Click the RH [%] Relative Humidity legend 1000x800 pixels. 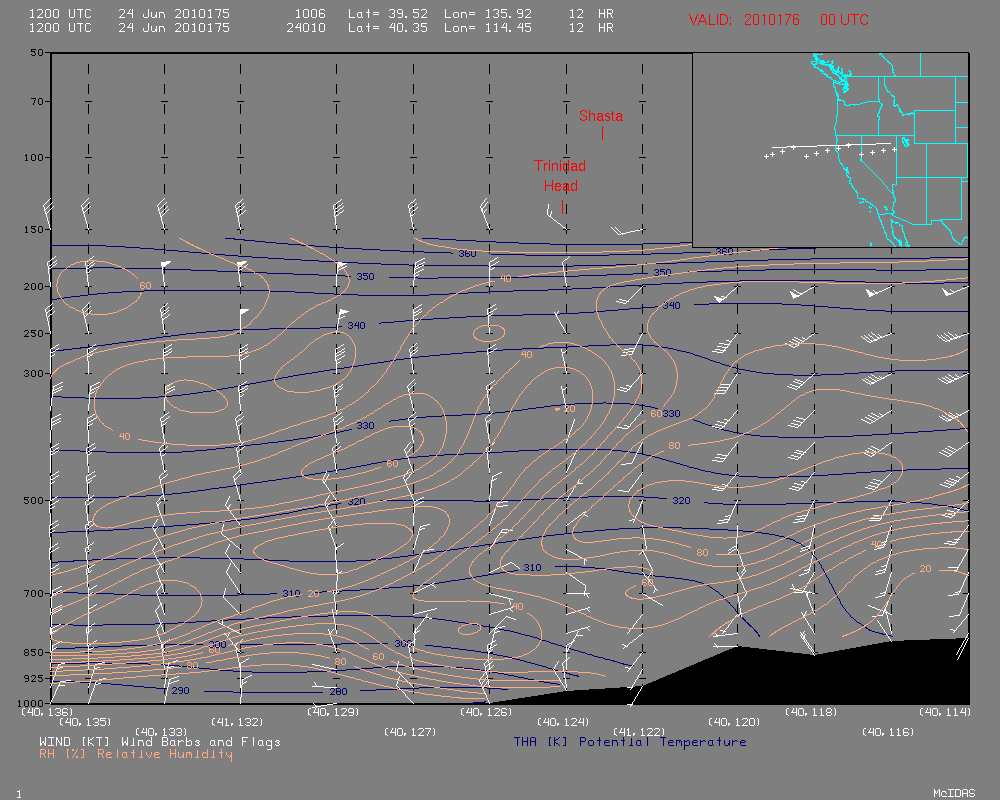pyautogui.click(x=136, y=754)
